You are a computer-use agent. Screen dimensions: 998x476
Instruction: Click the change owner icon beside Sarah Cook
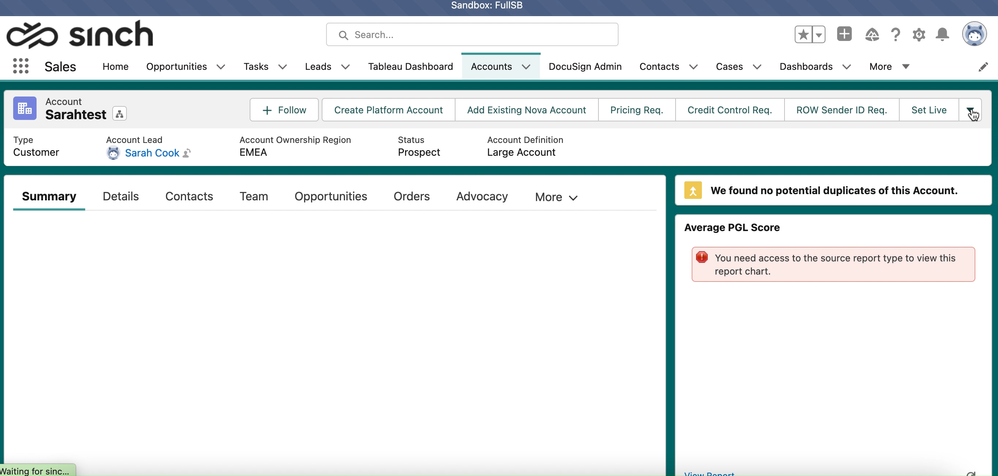point(186,153)
